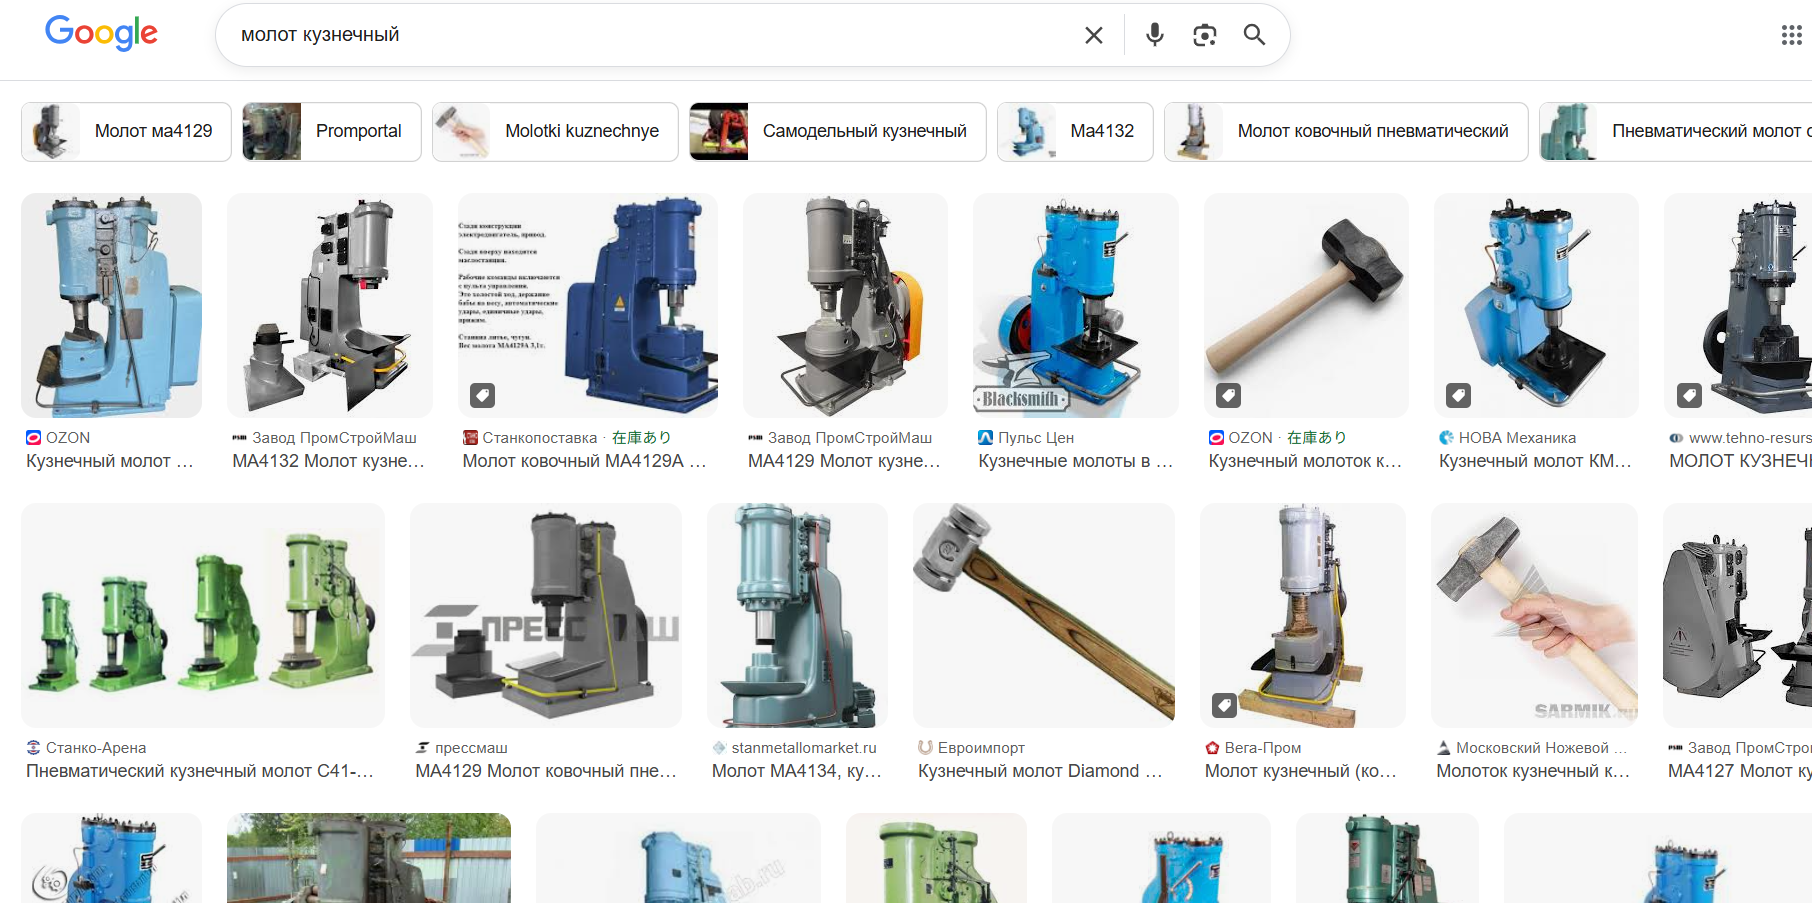Viewport: 1812px width, 903px height.
Task: Select the Пневматический молот filter chip
Action: pyautogui.click(x=1676, y=131)
